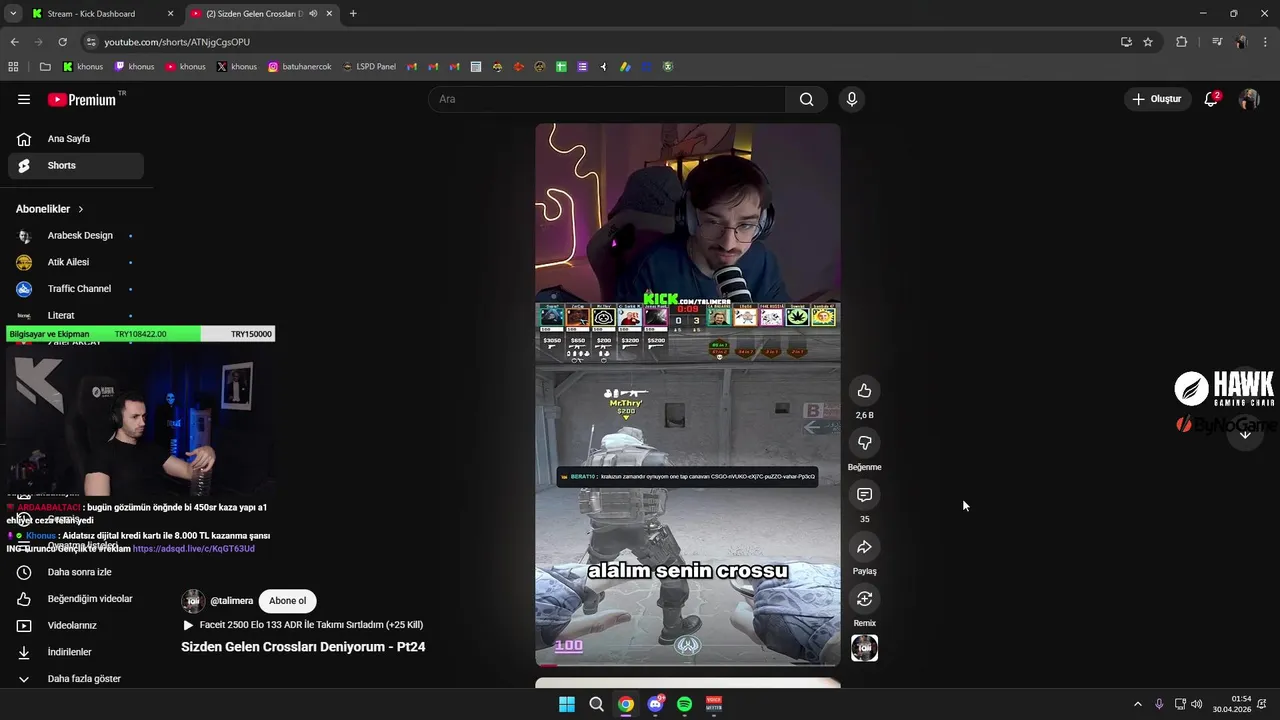Viewport: 1280px width, 720px height.
Task: Open the YouTube account avatar menu
Action: [1249, 99]
